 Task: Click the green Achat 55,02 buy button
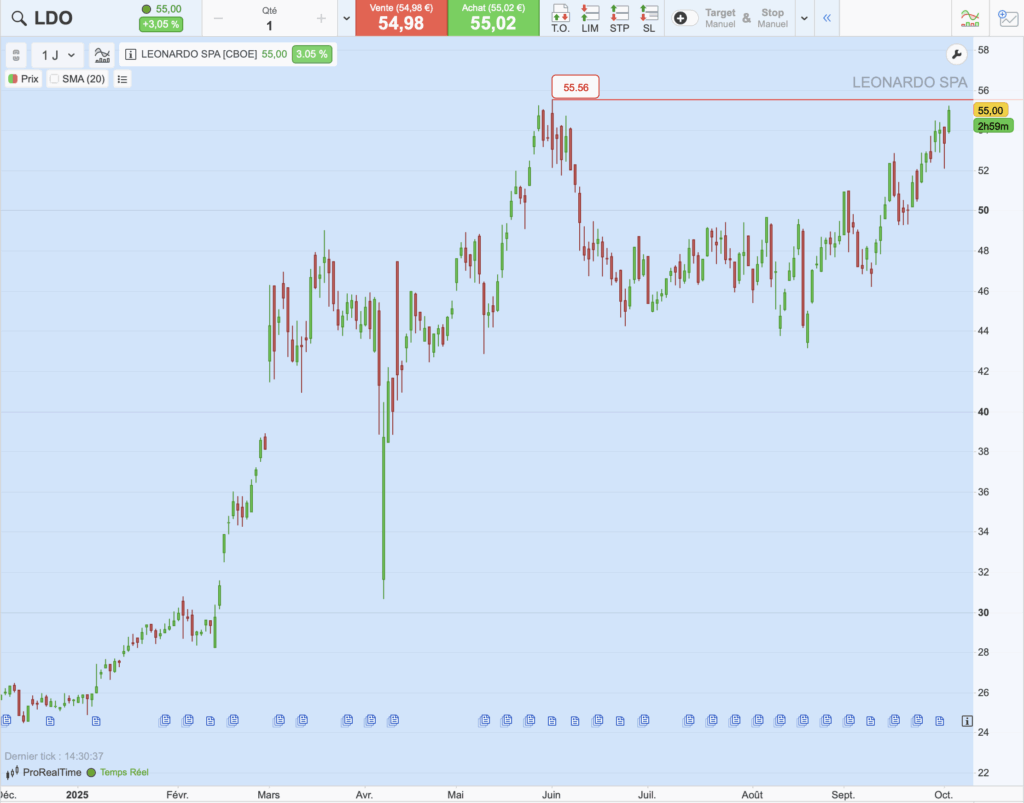(493, 18)
